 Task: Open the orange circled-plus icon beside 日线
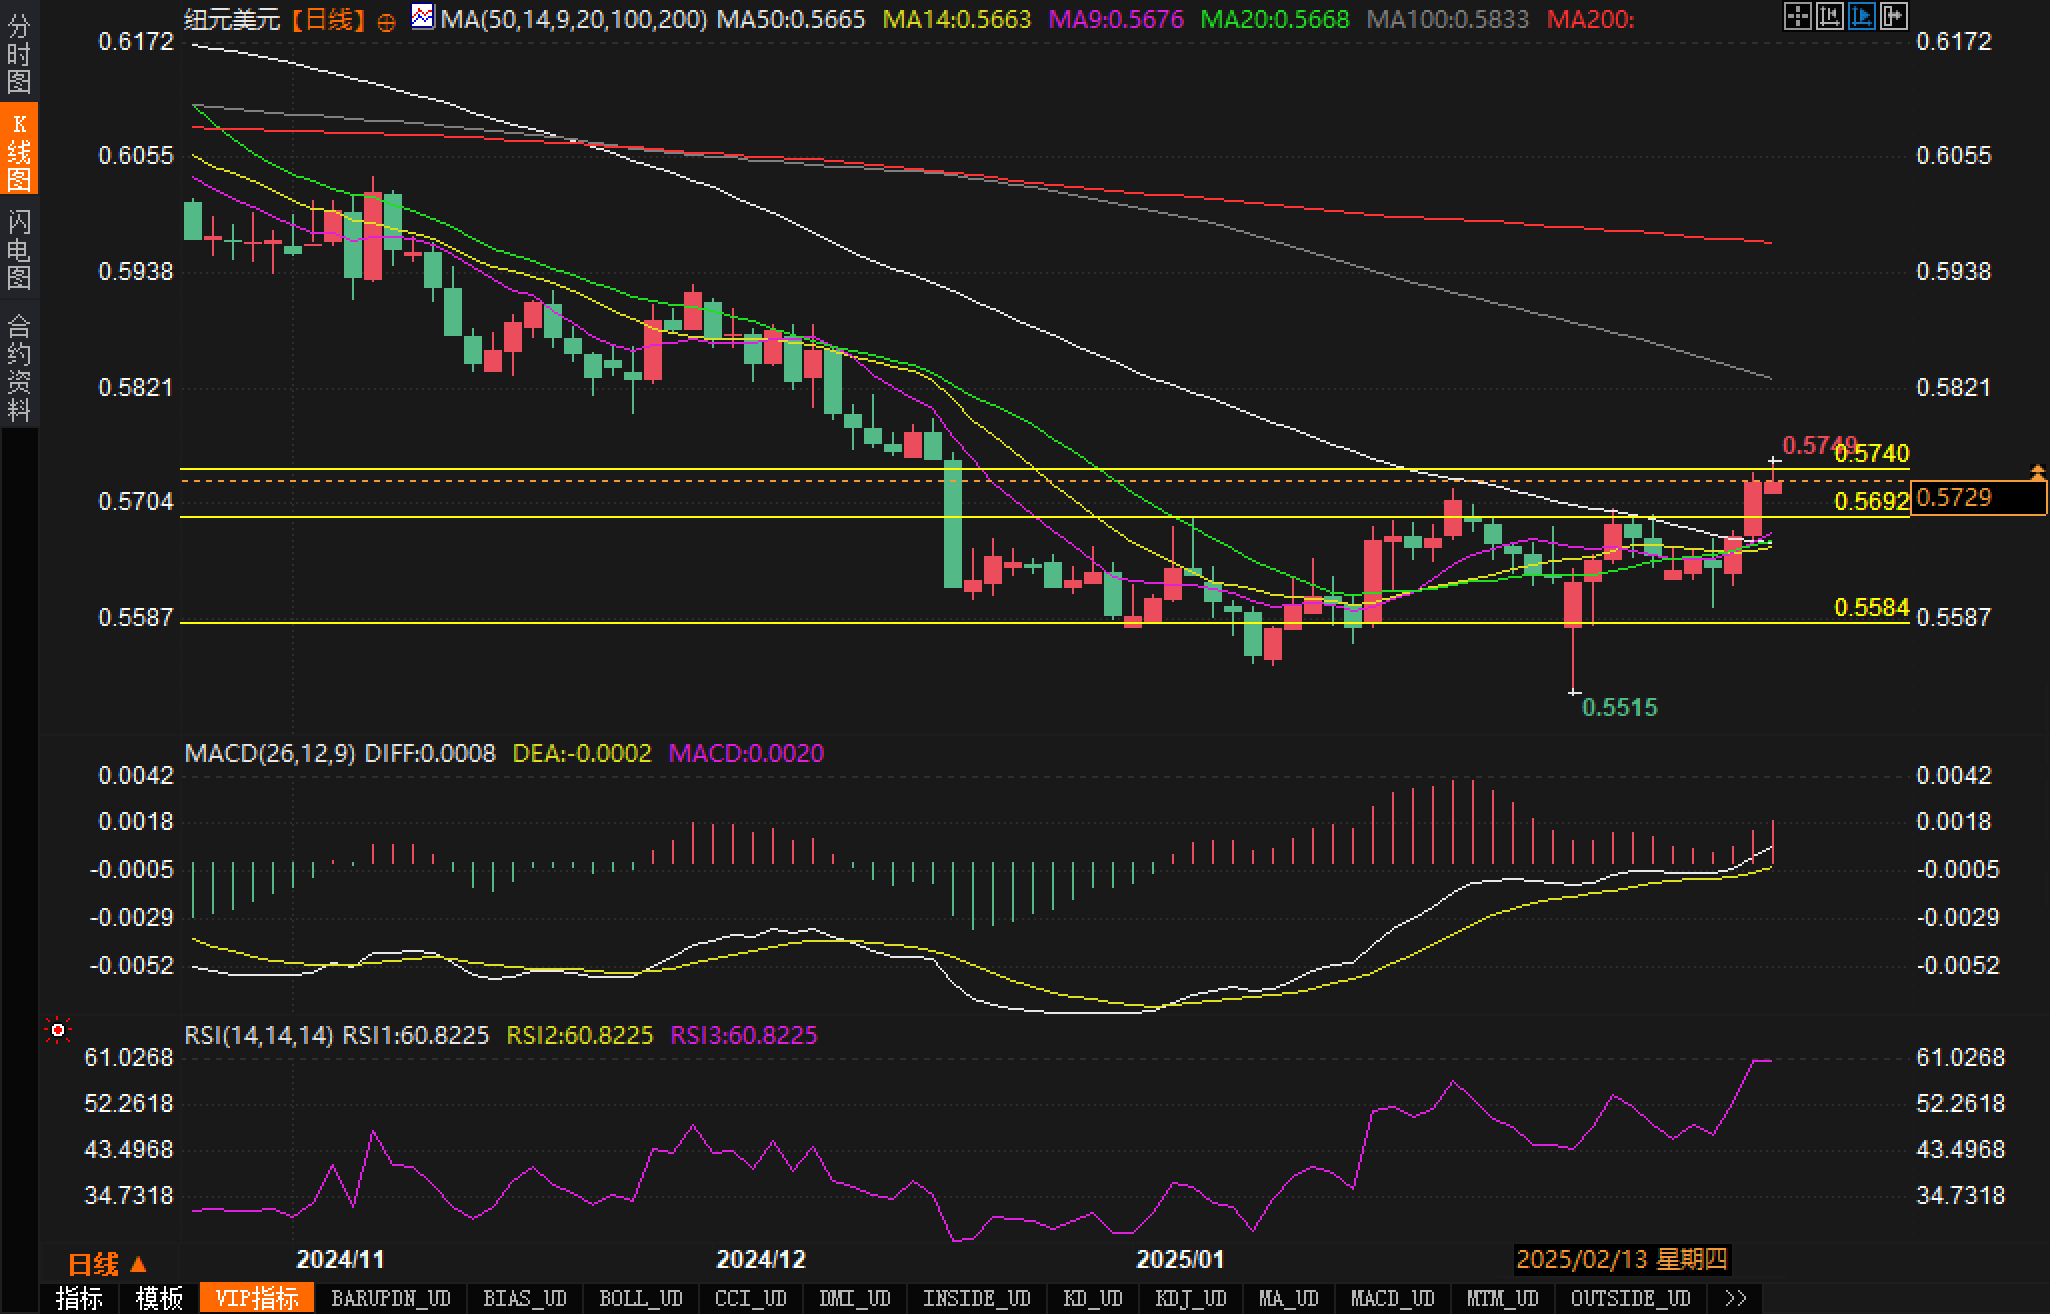(386, 21)
